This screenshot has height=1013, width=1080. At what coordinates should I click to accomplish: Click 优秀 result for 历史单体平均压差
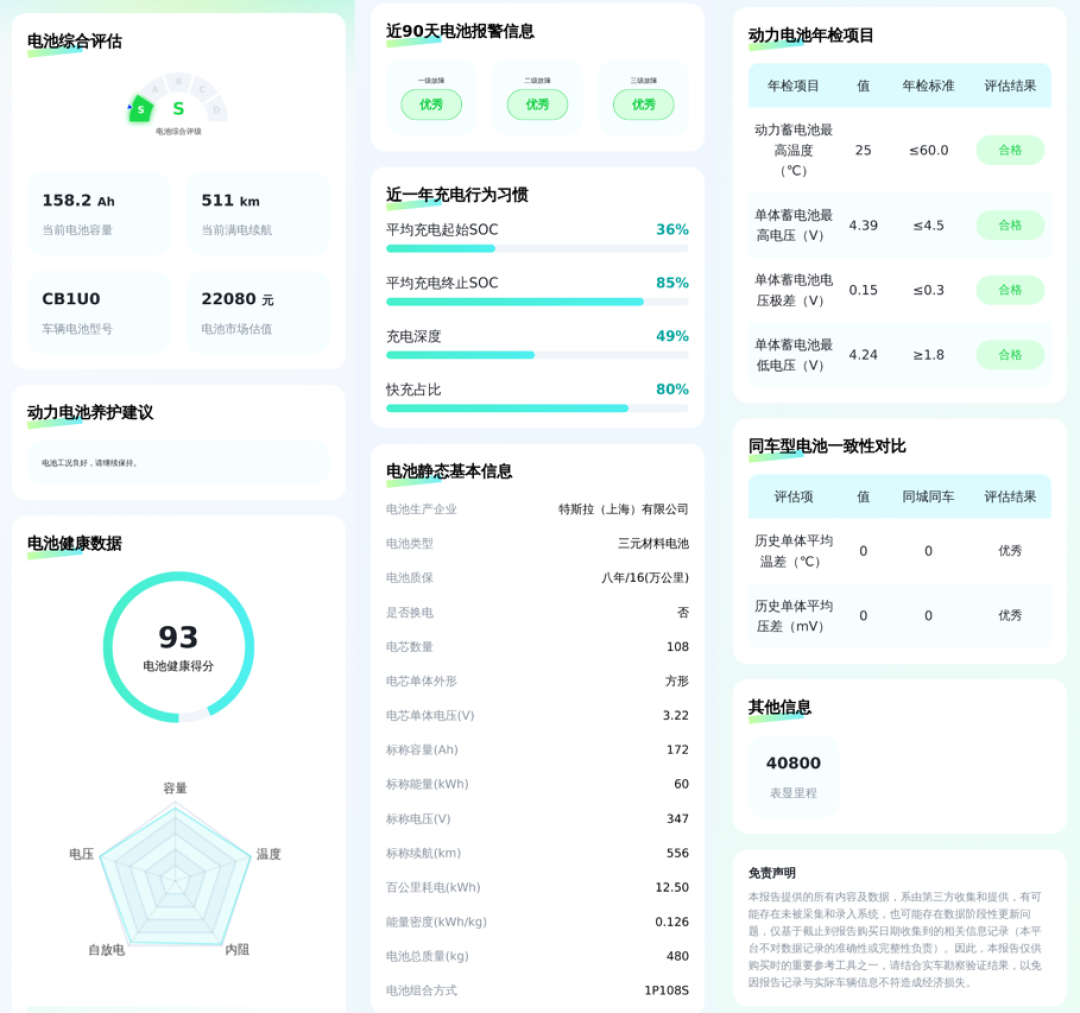[x=1010, y=615]
